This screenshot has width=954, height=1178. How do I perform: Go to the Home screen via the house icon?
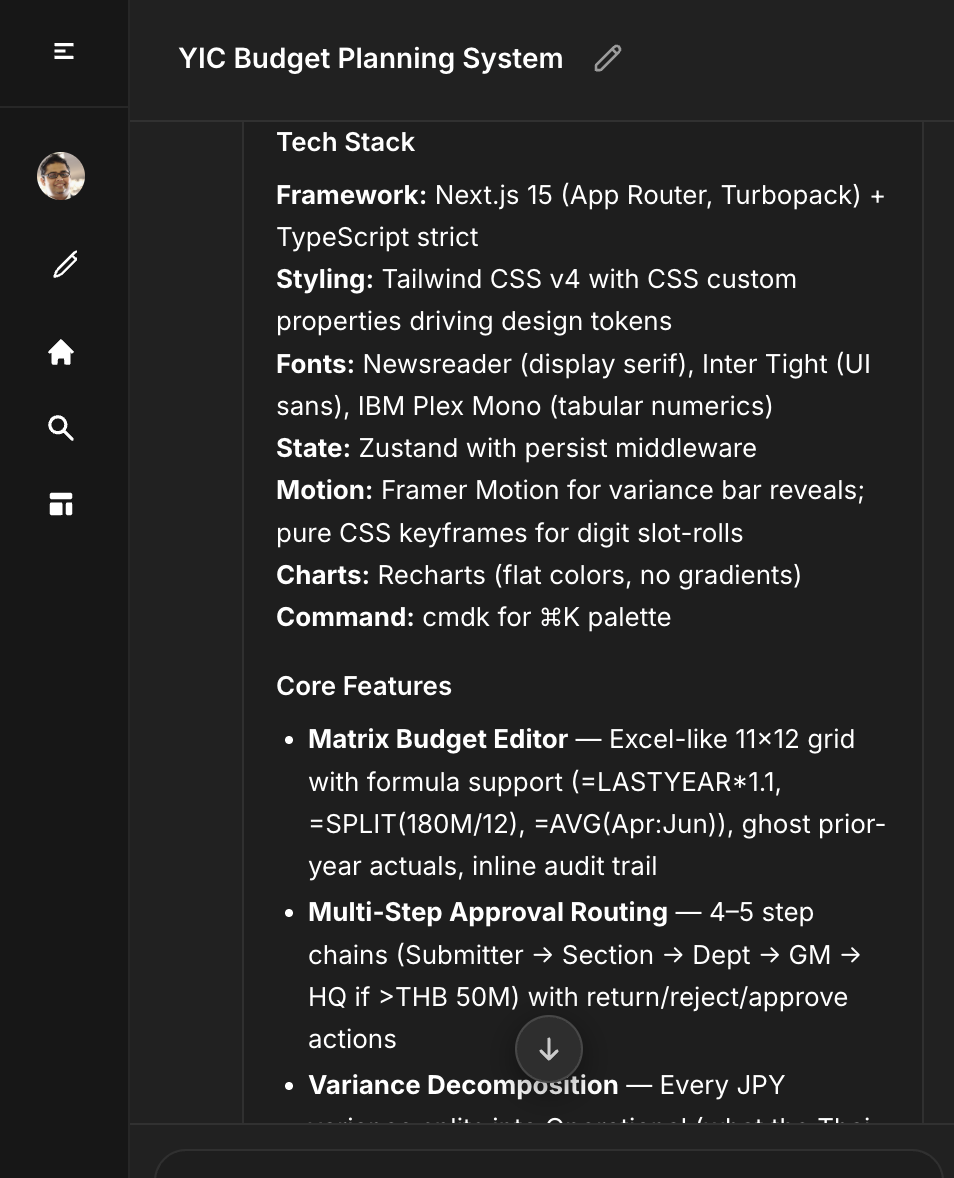pos(61,352)
